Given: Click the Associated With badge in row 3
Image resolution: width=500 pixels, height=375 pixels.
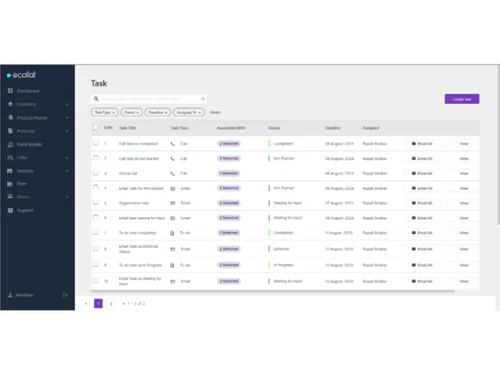Looking at the screenshot, I should point(229,173).
